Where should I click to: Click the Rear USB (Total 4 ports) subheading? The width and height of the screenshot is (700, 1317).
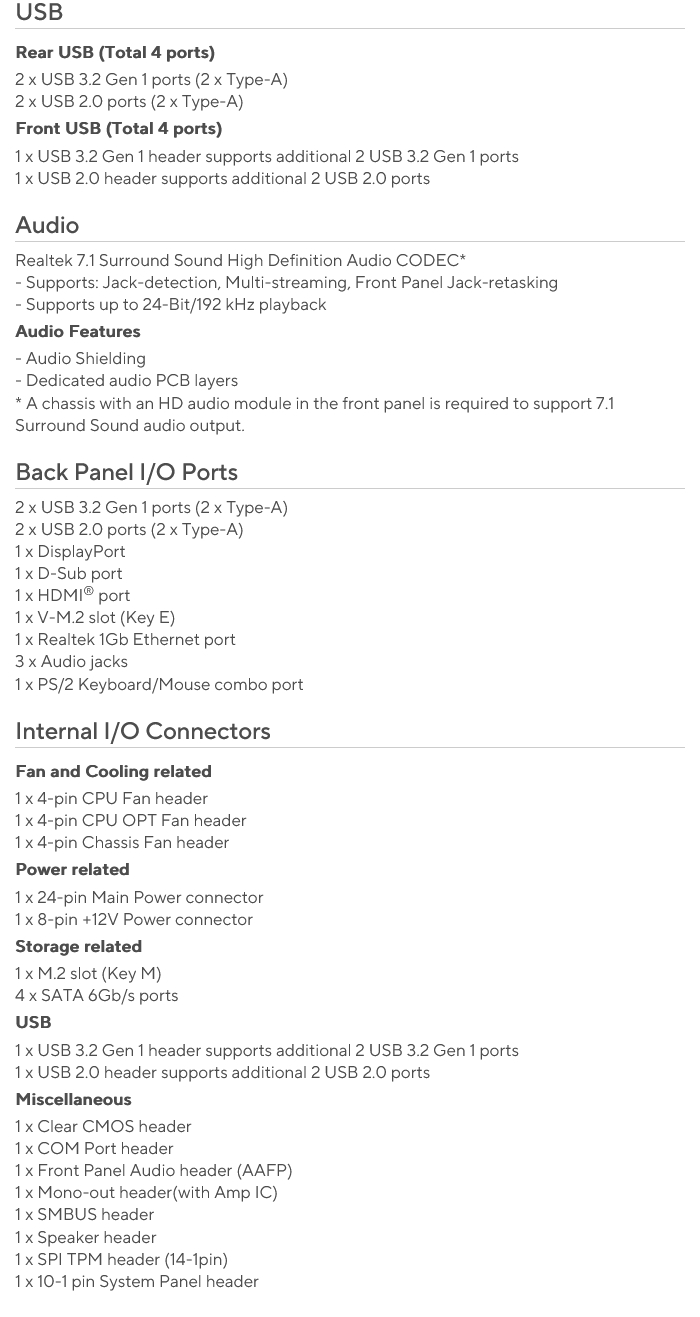coord(115,52)
